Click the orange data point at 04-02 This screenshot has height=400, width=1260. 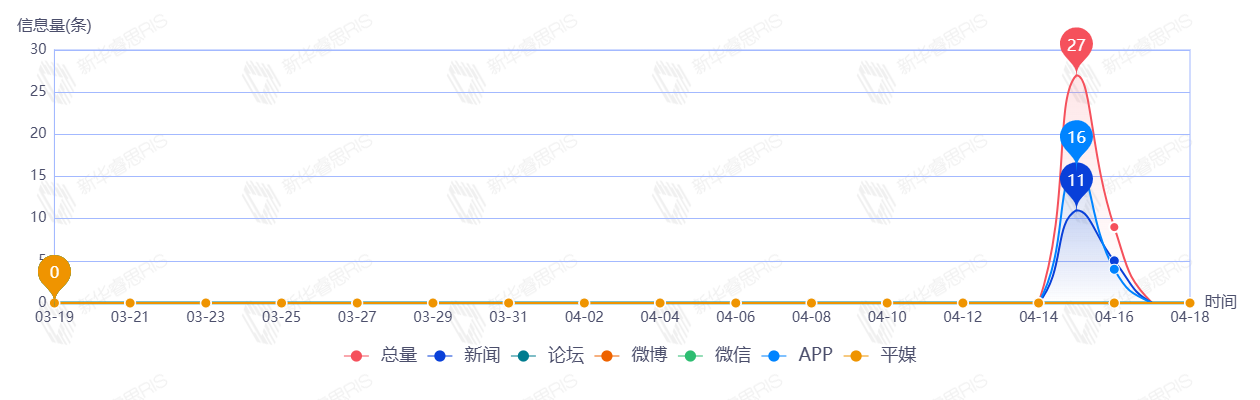click(x=584, y=303)
